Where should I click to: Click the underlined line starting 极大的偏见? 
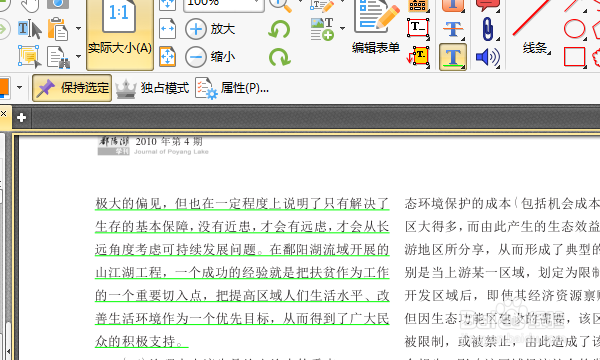click(242, 203)
